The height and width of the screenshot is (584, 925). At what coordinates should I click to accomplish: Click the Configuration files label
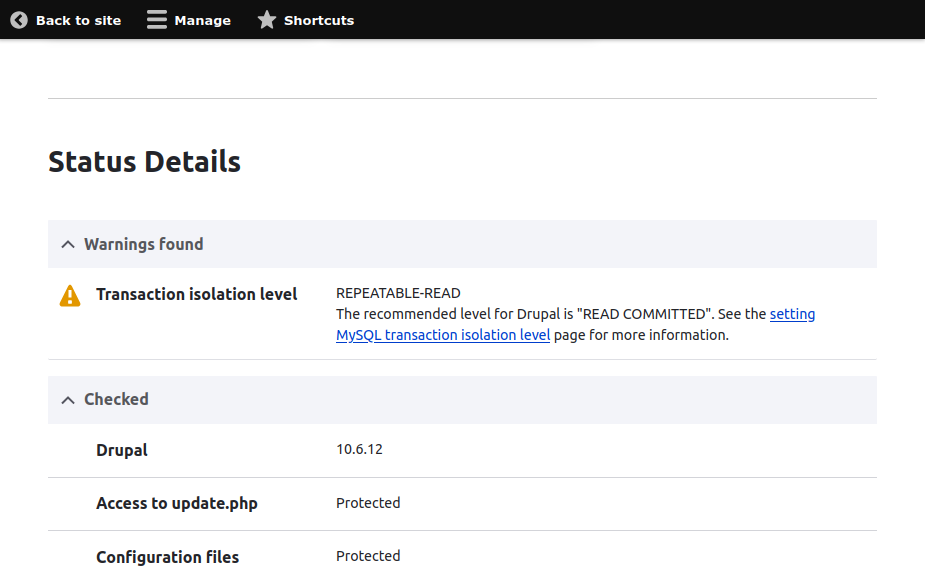(x=168, y=557)
